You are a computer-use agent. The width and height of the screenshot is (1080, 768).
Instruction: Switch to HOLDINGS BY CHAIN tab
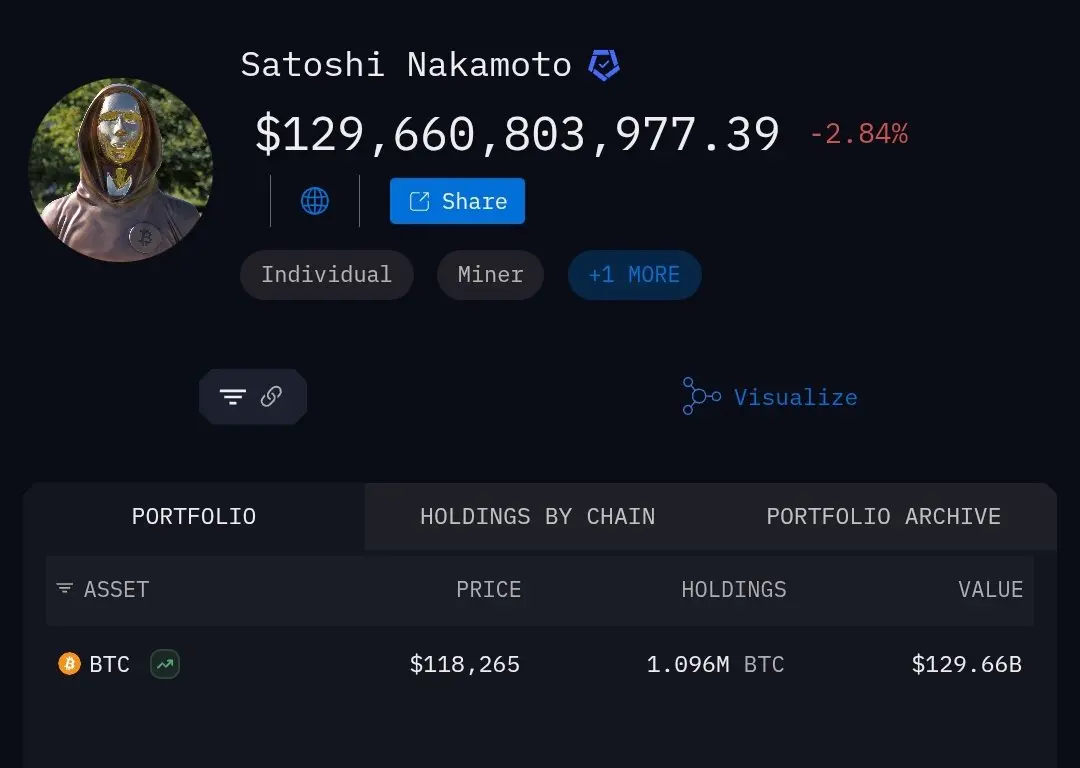click(538, 517)
